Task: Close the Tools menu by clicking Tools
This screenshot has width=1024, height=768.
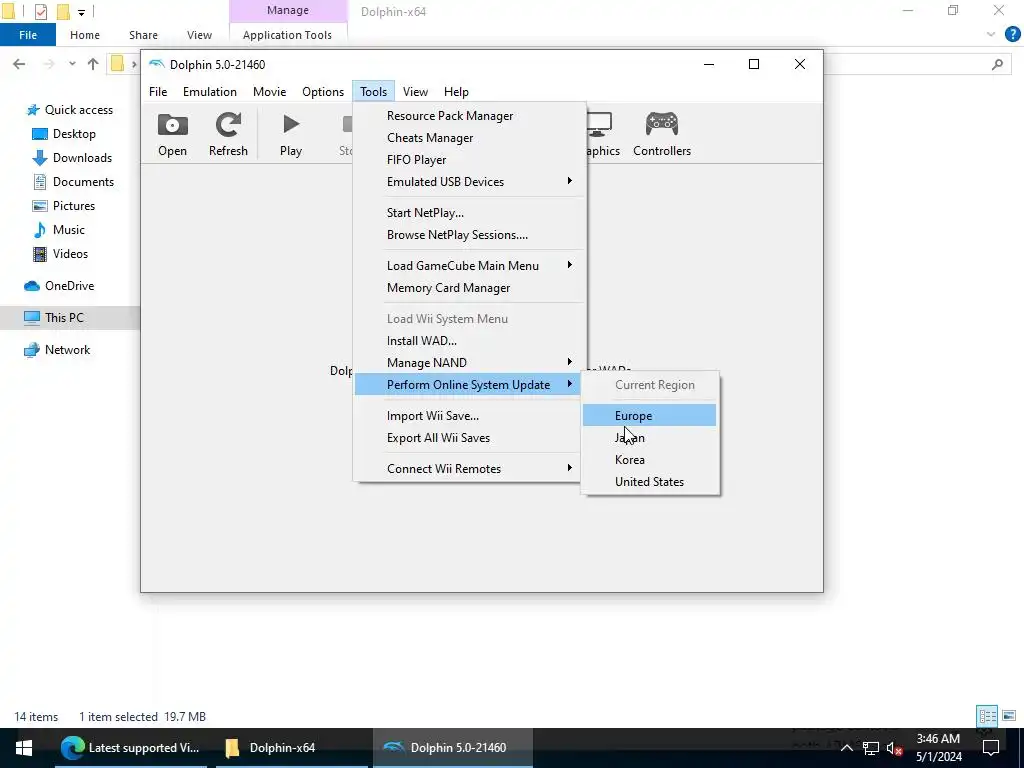Action: (374, 91)
